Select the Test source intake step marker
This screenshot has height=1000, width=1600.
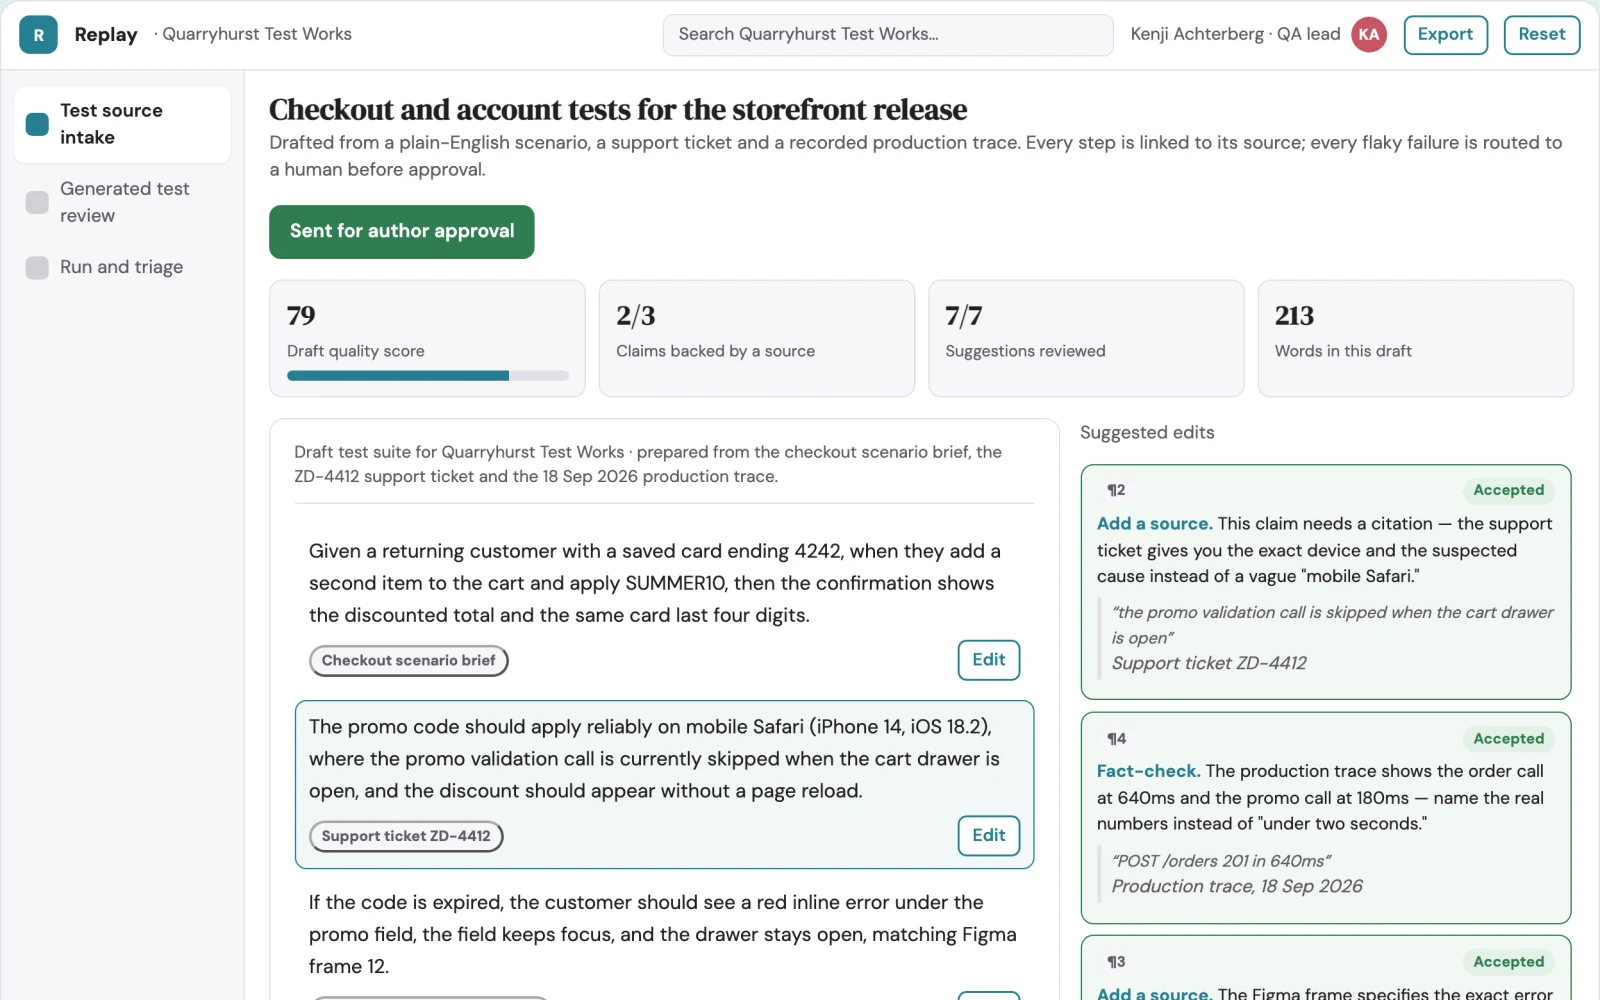pos(37,124)
